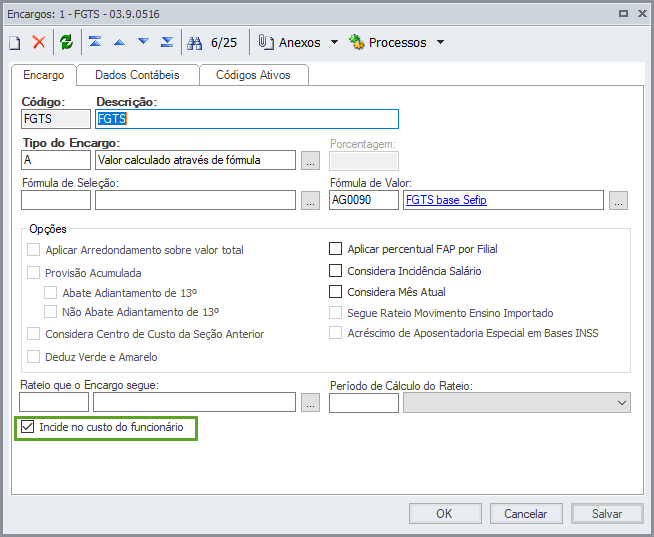Check Considera Incidência Salário option

click(x=336, y=271)
